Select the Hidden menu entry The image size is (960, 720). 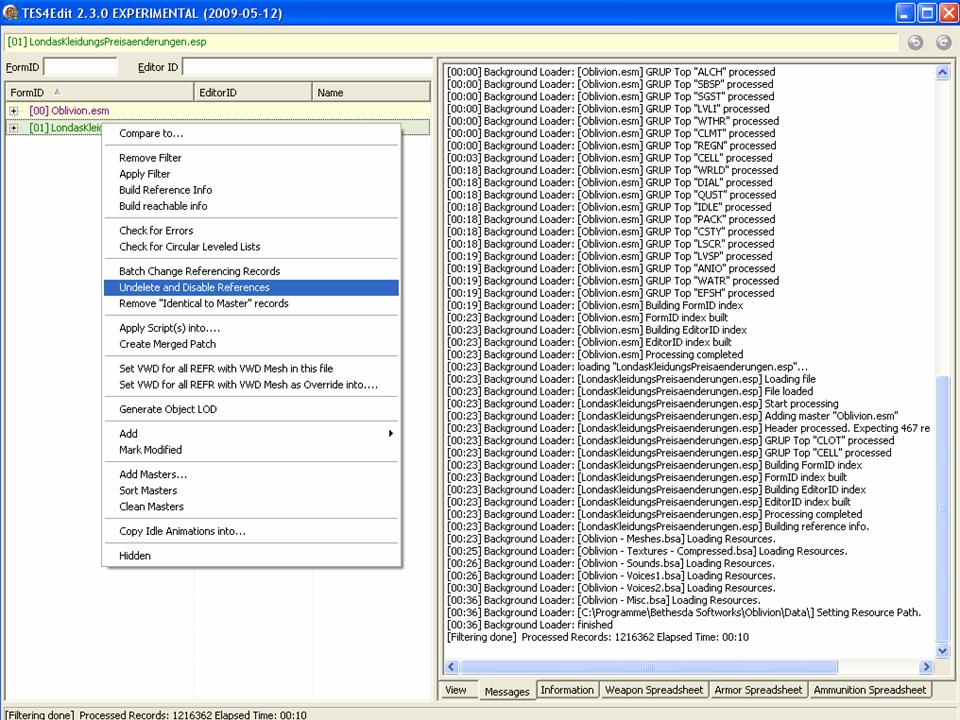[251, 556]
